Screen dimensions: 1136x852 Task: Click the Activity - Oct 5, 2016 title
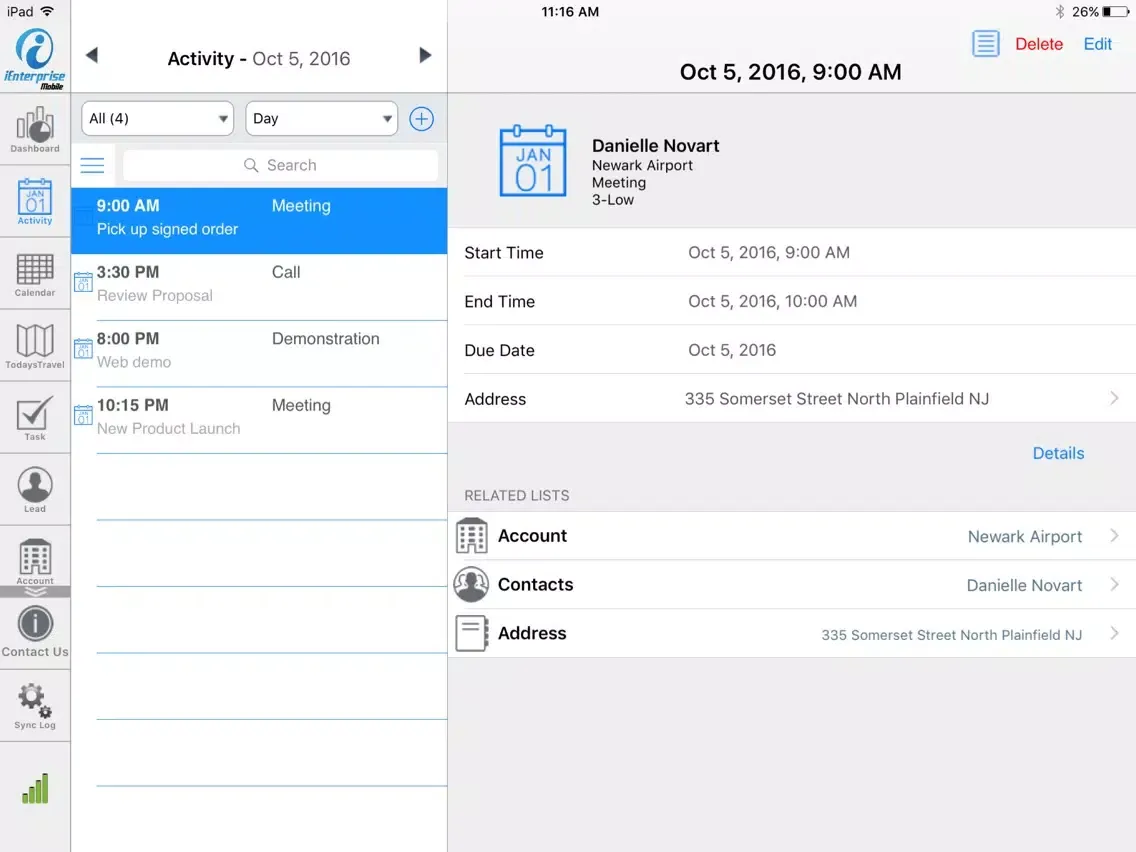[259, 59]
